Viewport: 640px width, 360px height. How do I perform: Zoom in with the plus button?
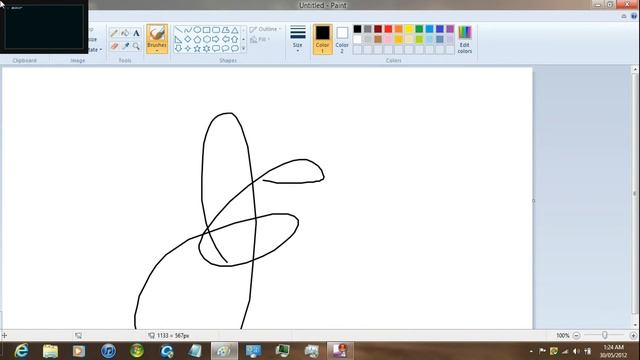click(x=633, y=336)
